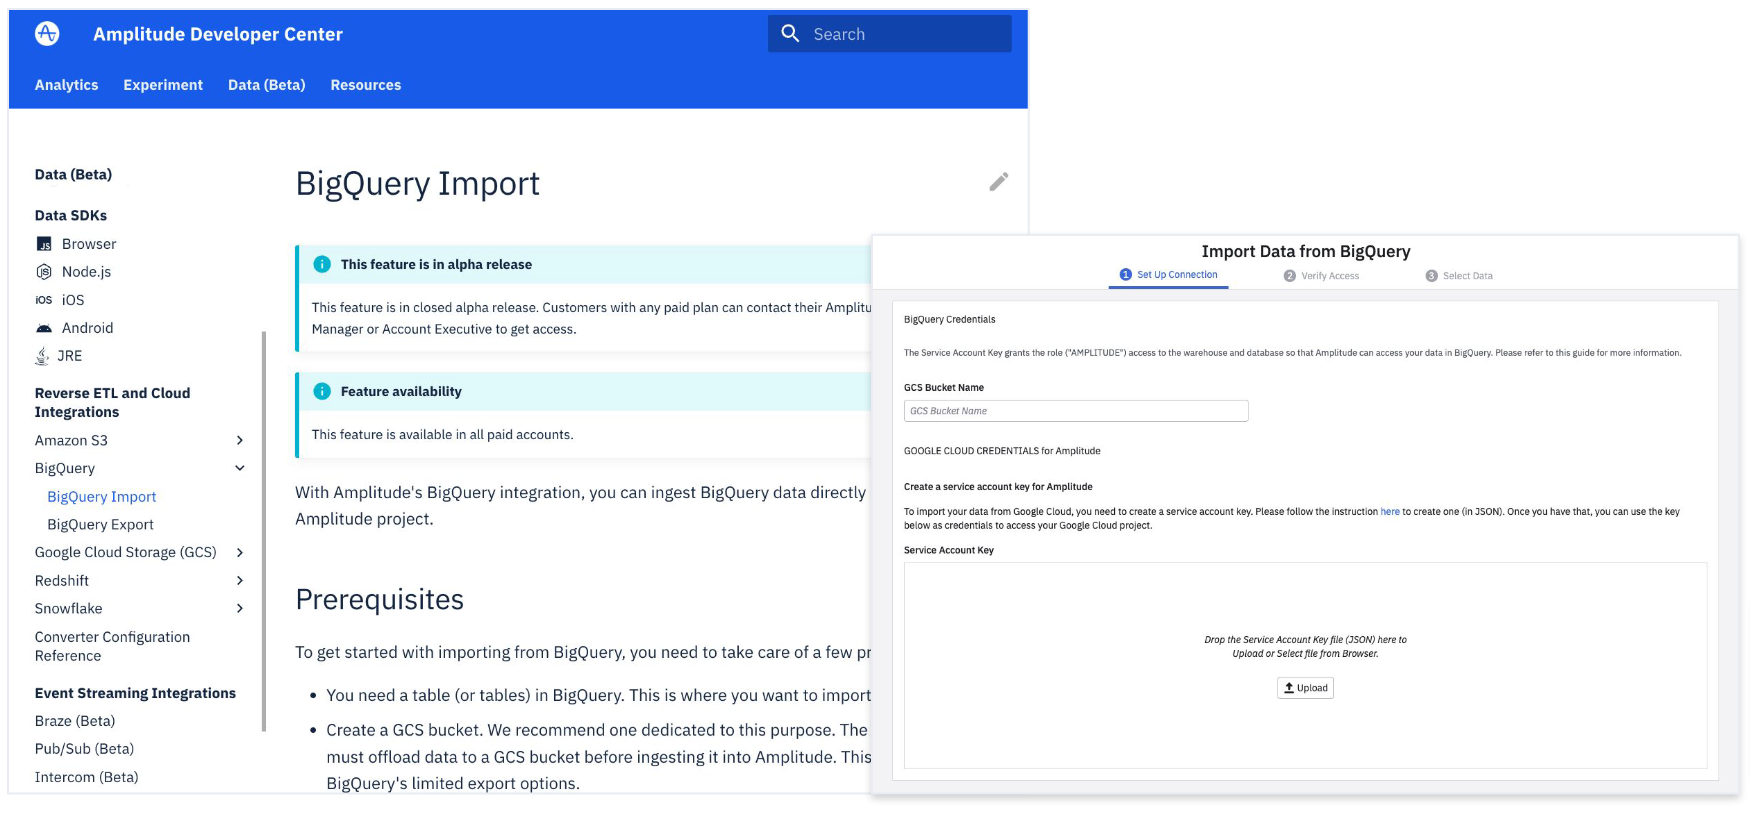
Task: Click the upload arrow icon in Upload button
Action: click(1289, 688)
